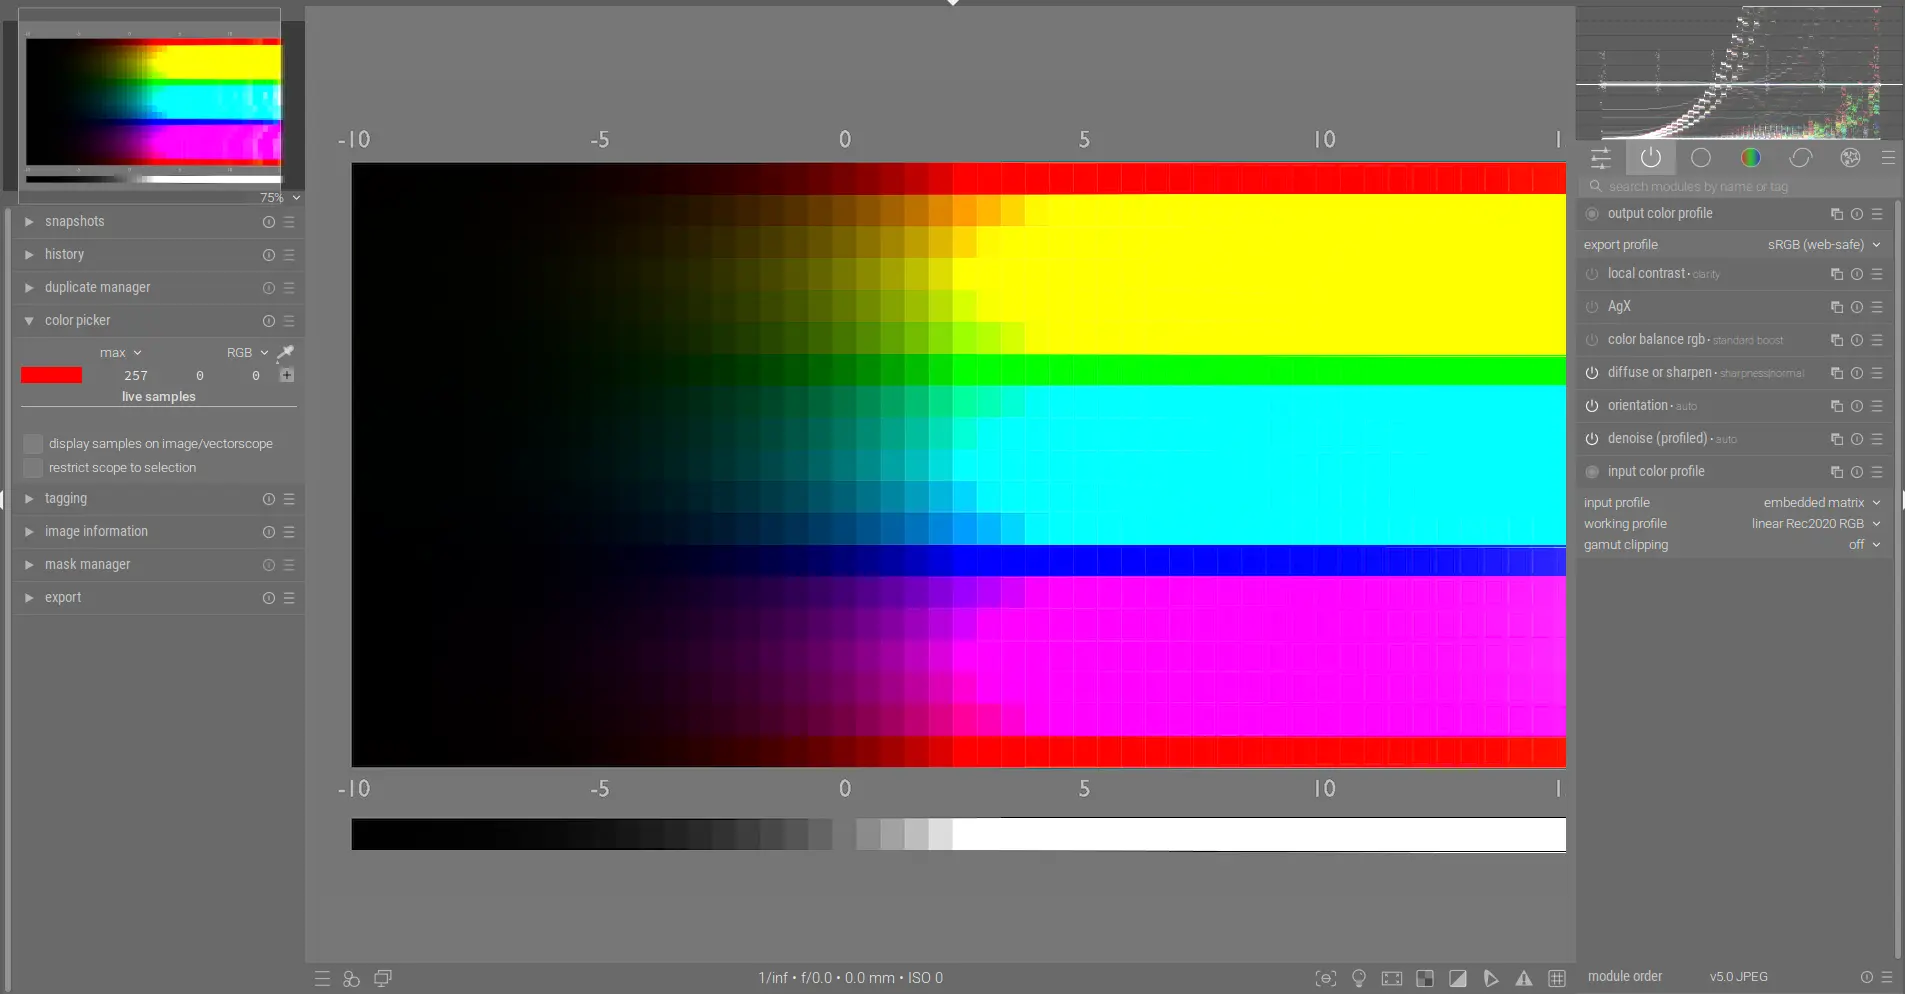Click the red color picker swatch
This screenshot has height=994, width=1905.
pyautogui.click(x=51, y=375)
